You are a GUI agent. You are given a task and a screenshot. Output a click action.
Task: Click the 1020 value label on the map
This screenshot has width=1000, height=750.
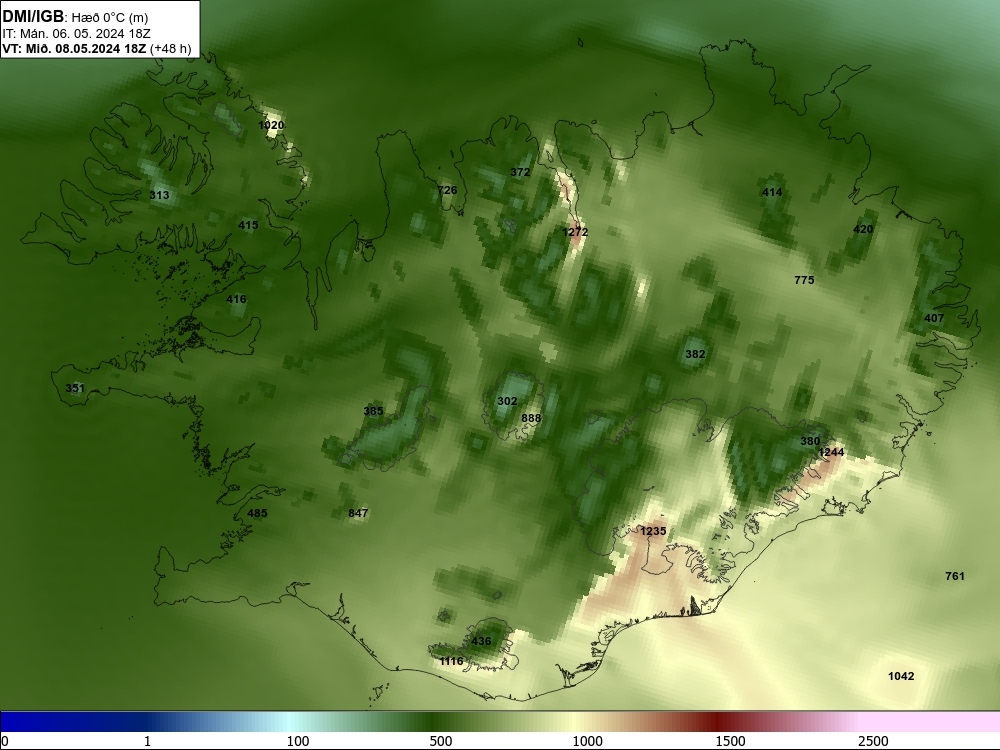tap(271, 125)
